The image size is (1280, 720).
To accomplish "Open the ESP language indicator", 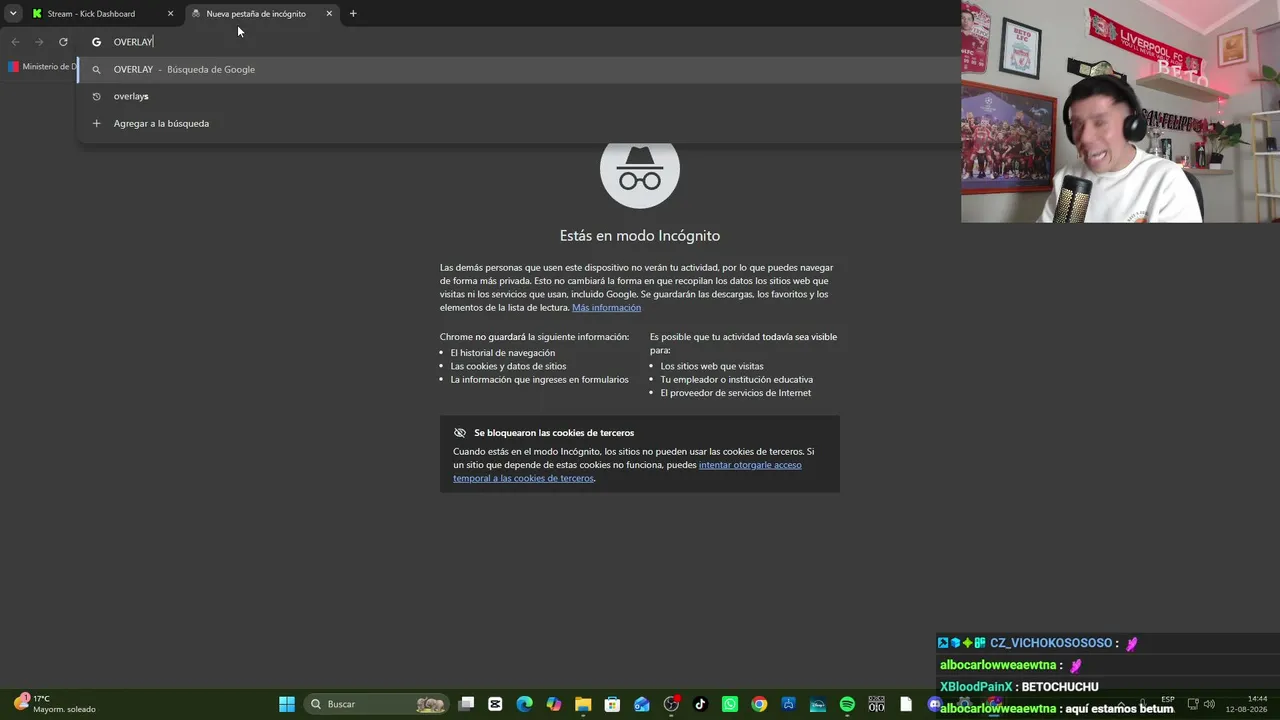I will point(1168,700).
